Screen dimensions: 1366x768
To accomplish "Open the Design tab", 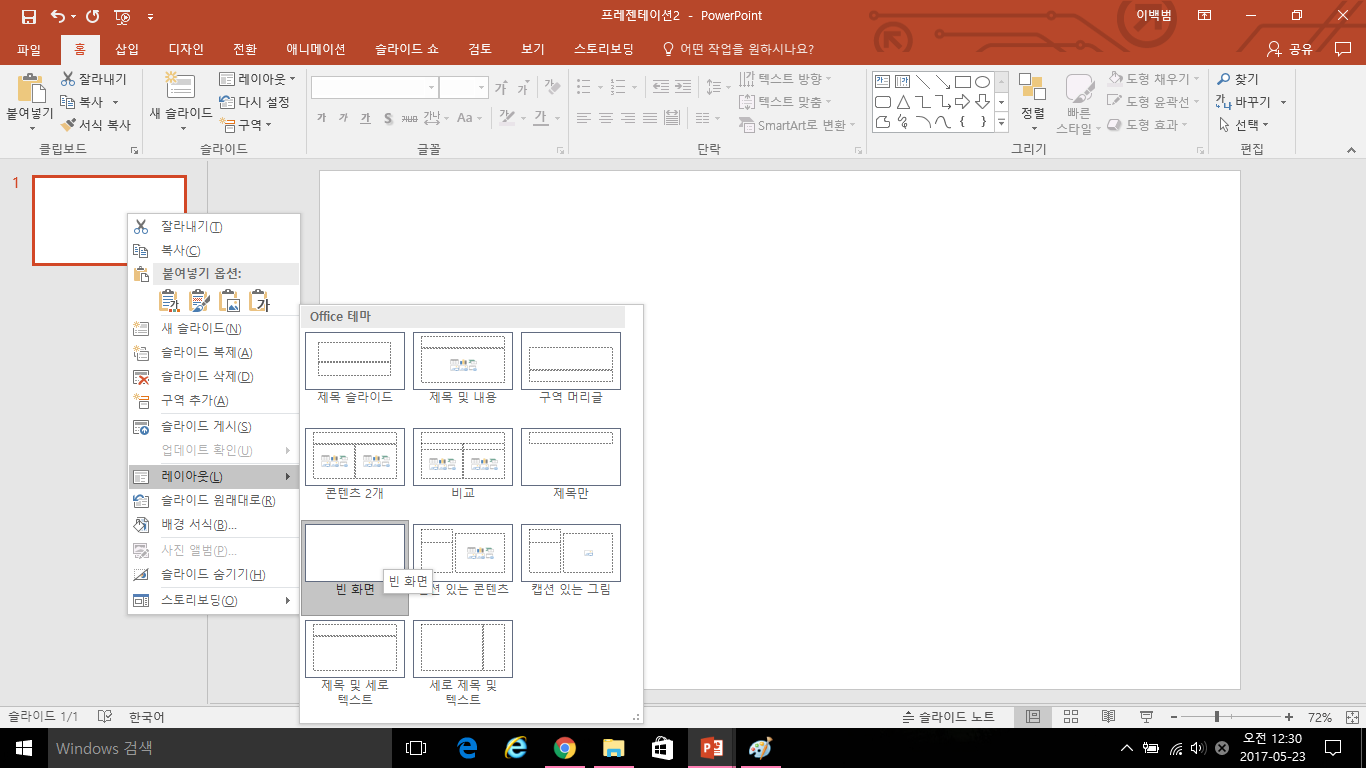I will pyautogui.click(x=186, y=49).
